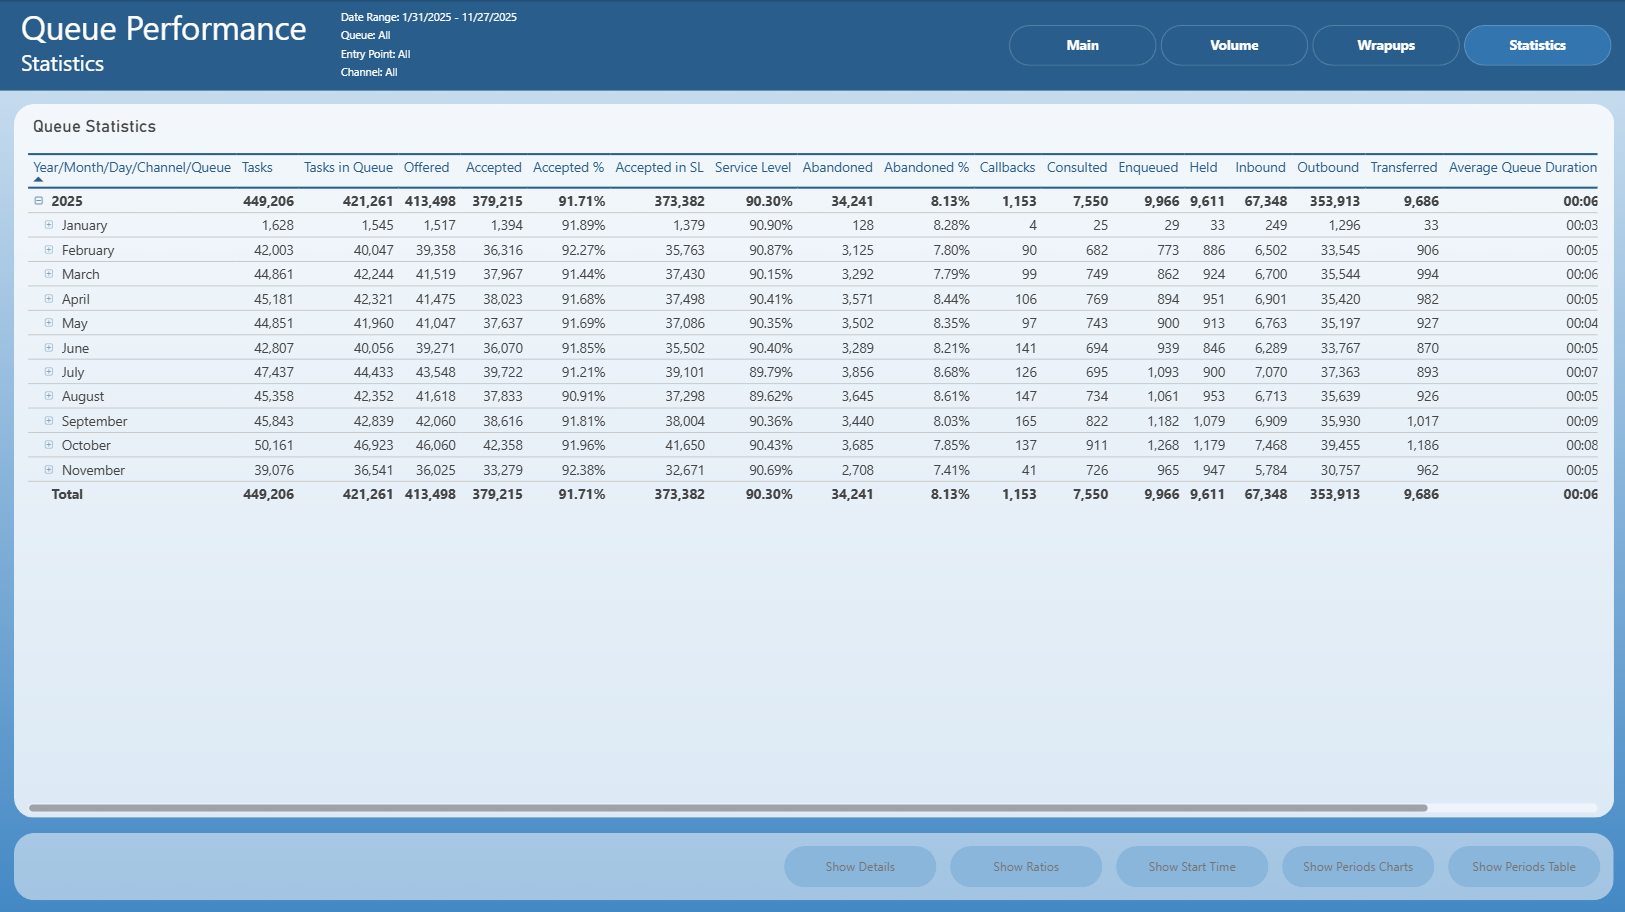Select October outbound value 39,455
This screenshot has height=912, width=1625.
[x=1340, y=445]
